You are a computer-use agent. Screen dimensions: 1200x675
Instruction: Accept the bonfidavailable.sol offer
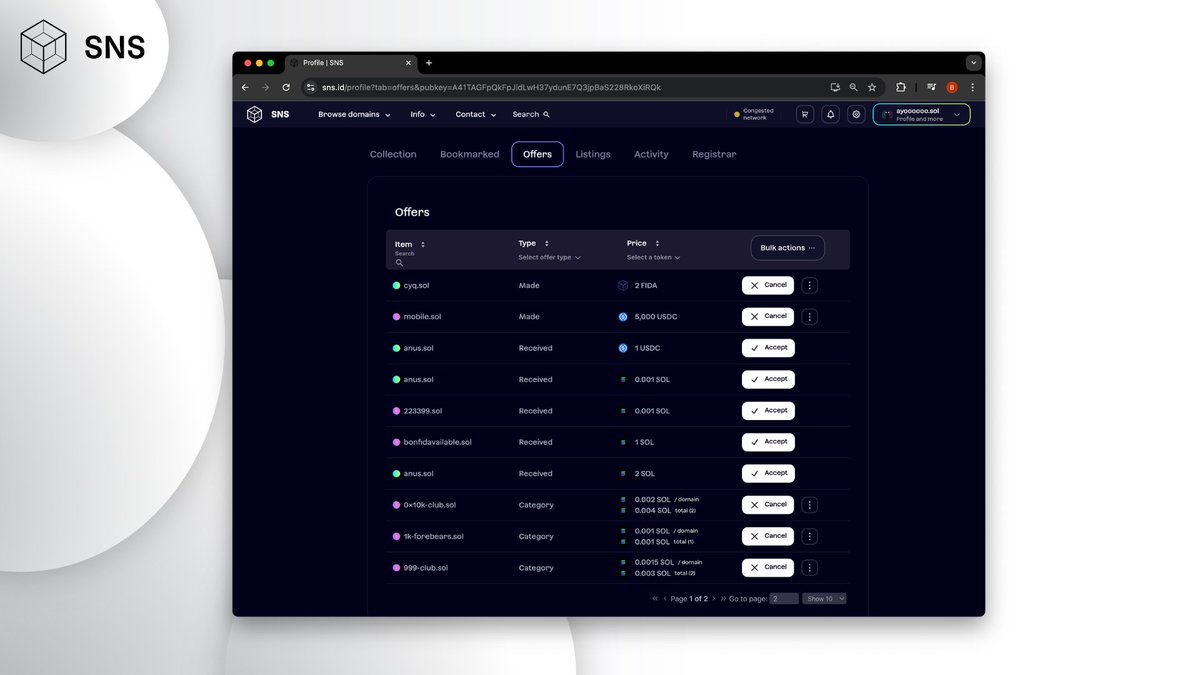point(768,442)
